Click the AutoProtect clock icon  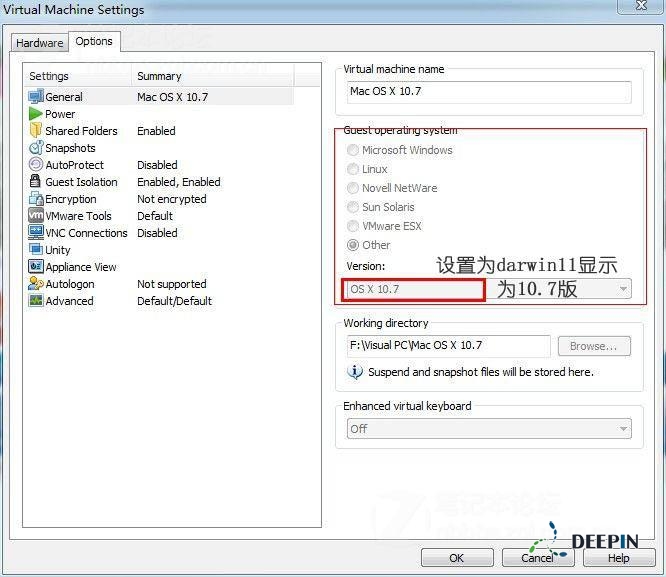[x=36, y=165]
